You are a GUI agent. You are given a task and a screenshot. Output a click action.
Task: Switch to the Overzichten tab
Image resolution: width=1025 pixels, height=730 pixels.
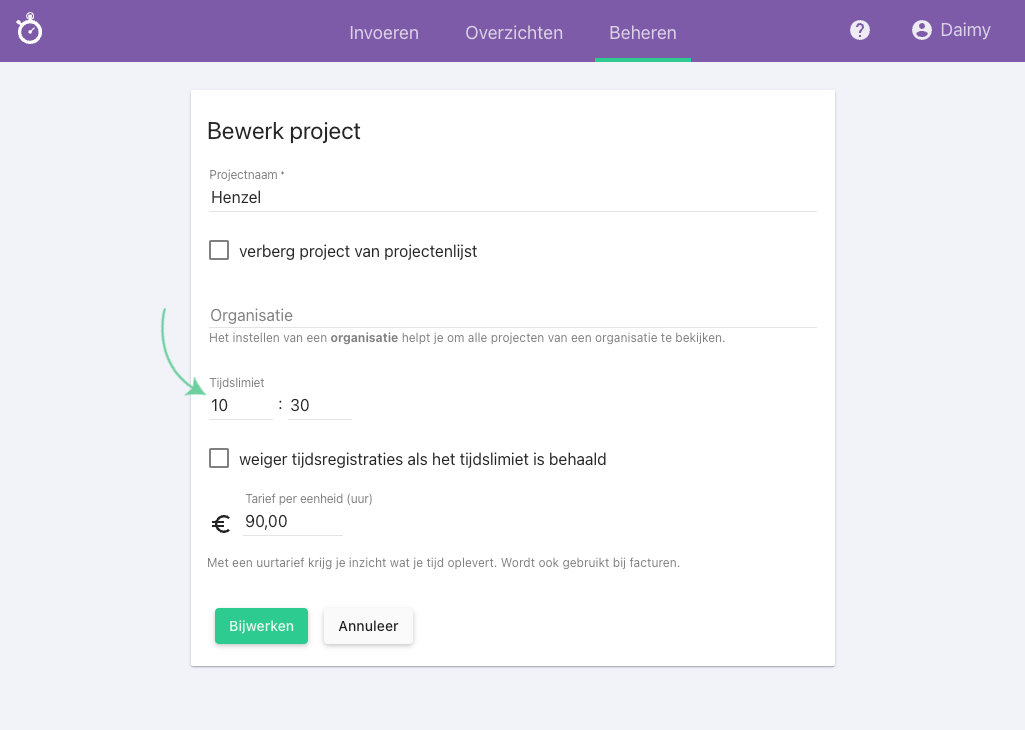pyautogui.click(x=514, y=33)
